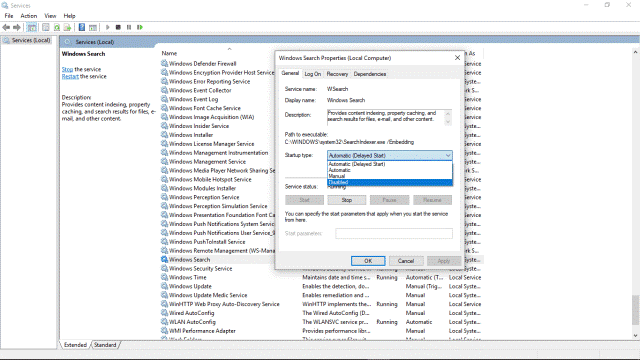Open the blue Help toolbar icon

(82, 27)
